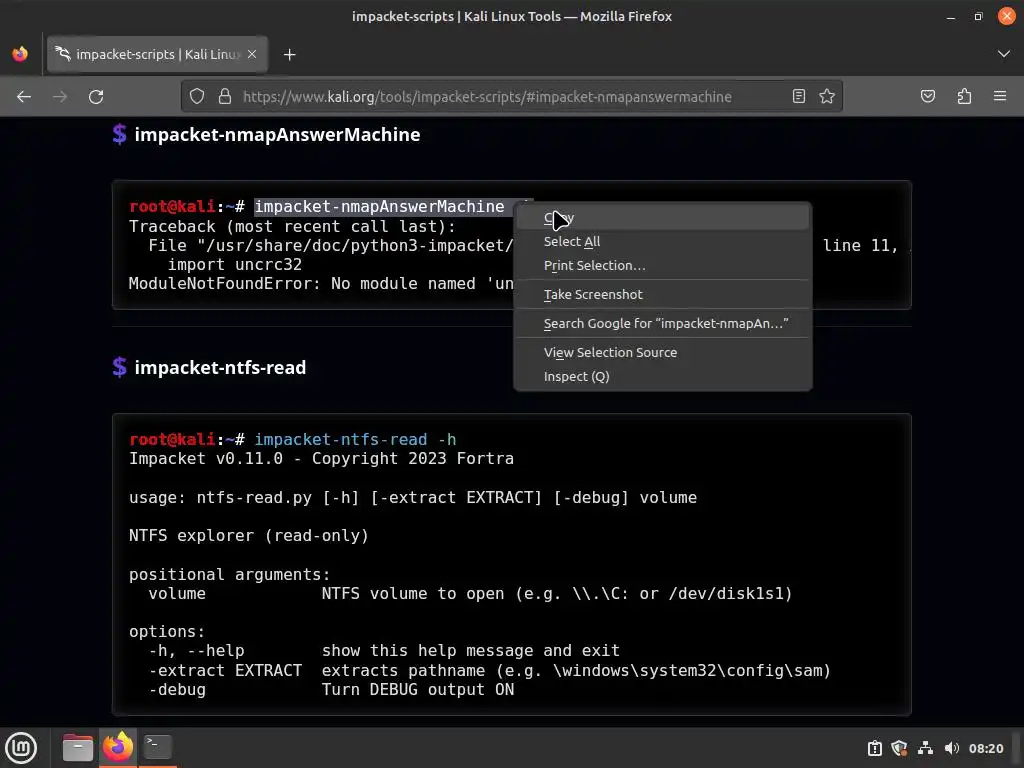Choose View Selection Source
Viewport: 1024px width, 768px height.
663,353
